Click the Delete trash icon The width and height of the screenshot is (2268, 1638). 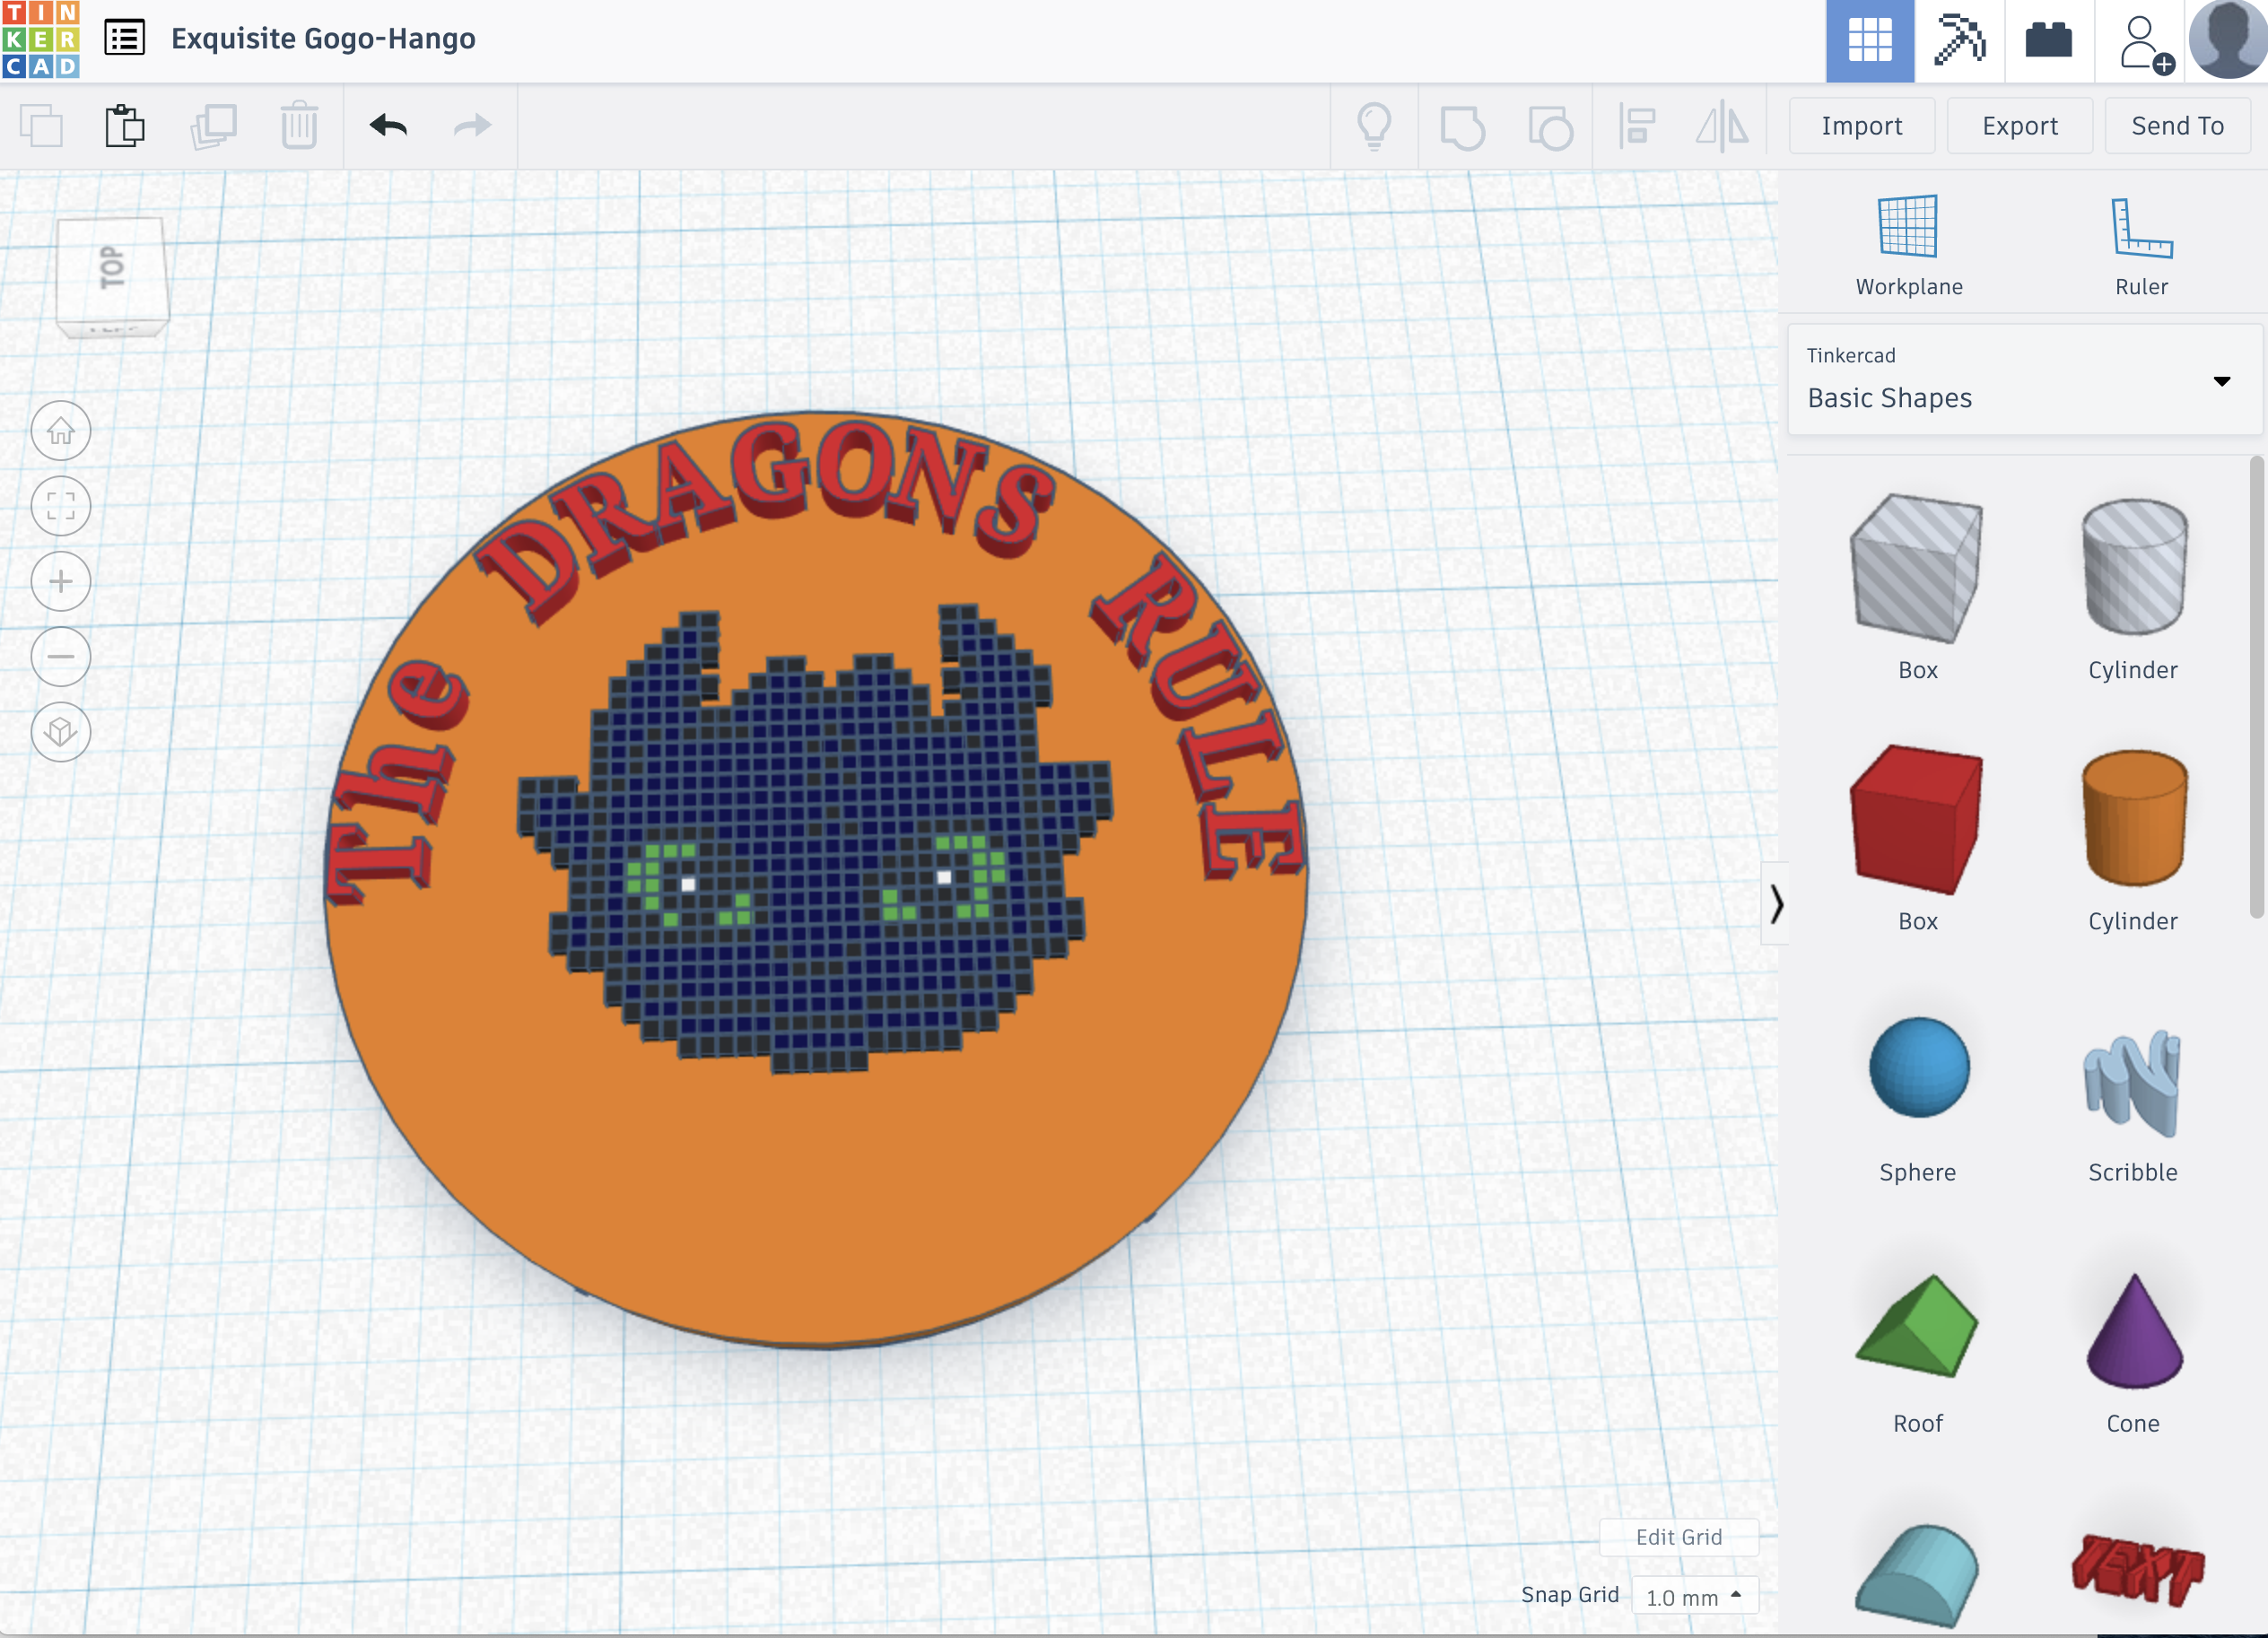pos(299,126)
